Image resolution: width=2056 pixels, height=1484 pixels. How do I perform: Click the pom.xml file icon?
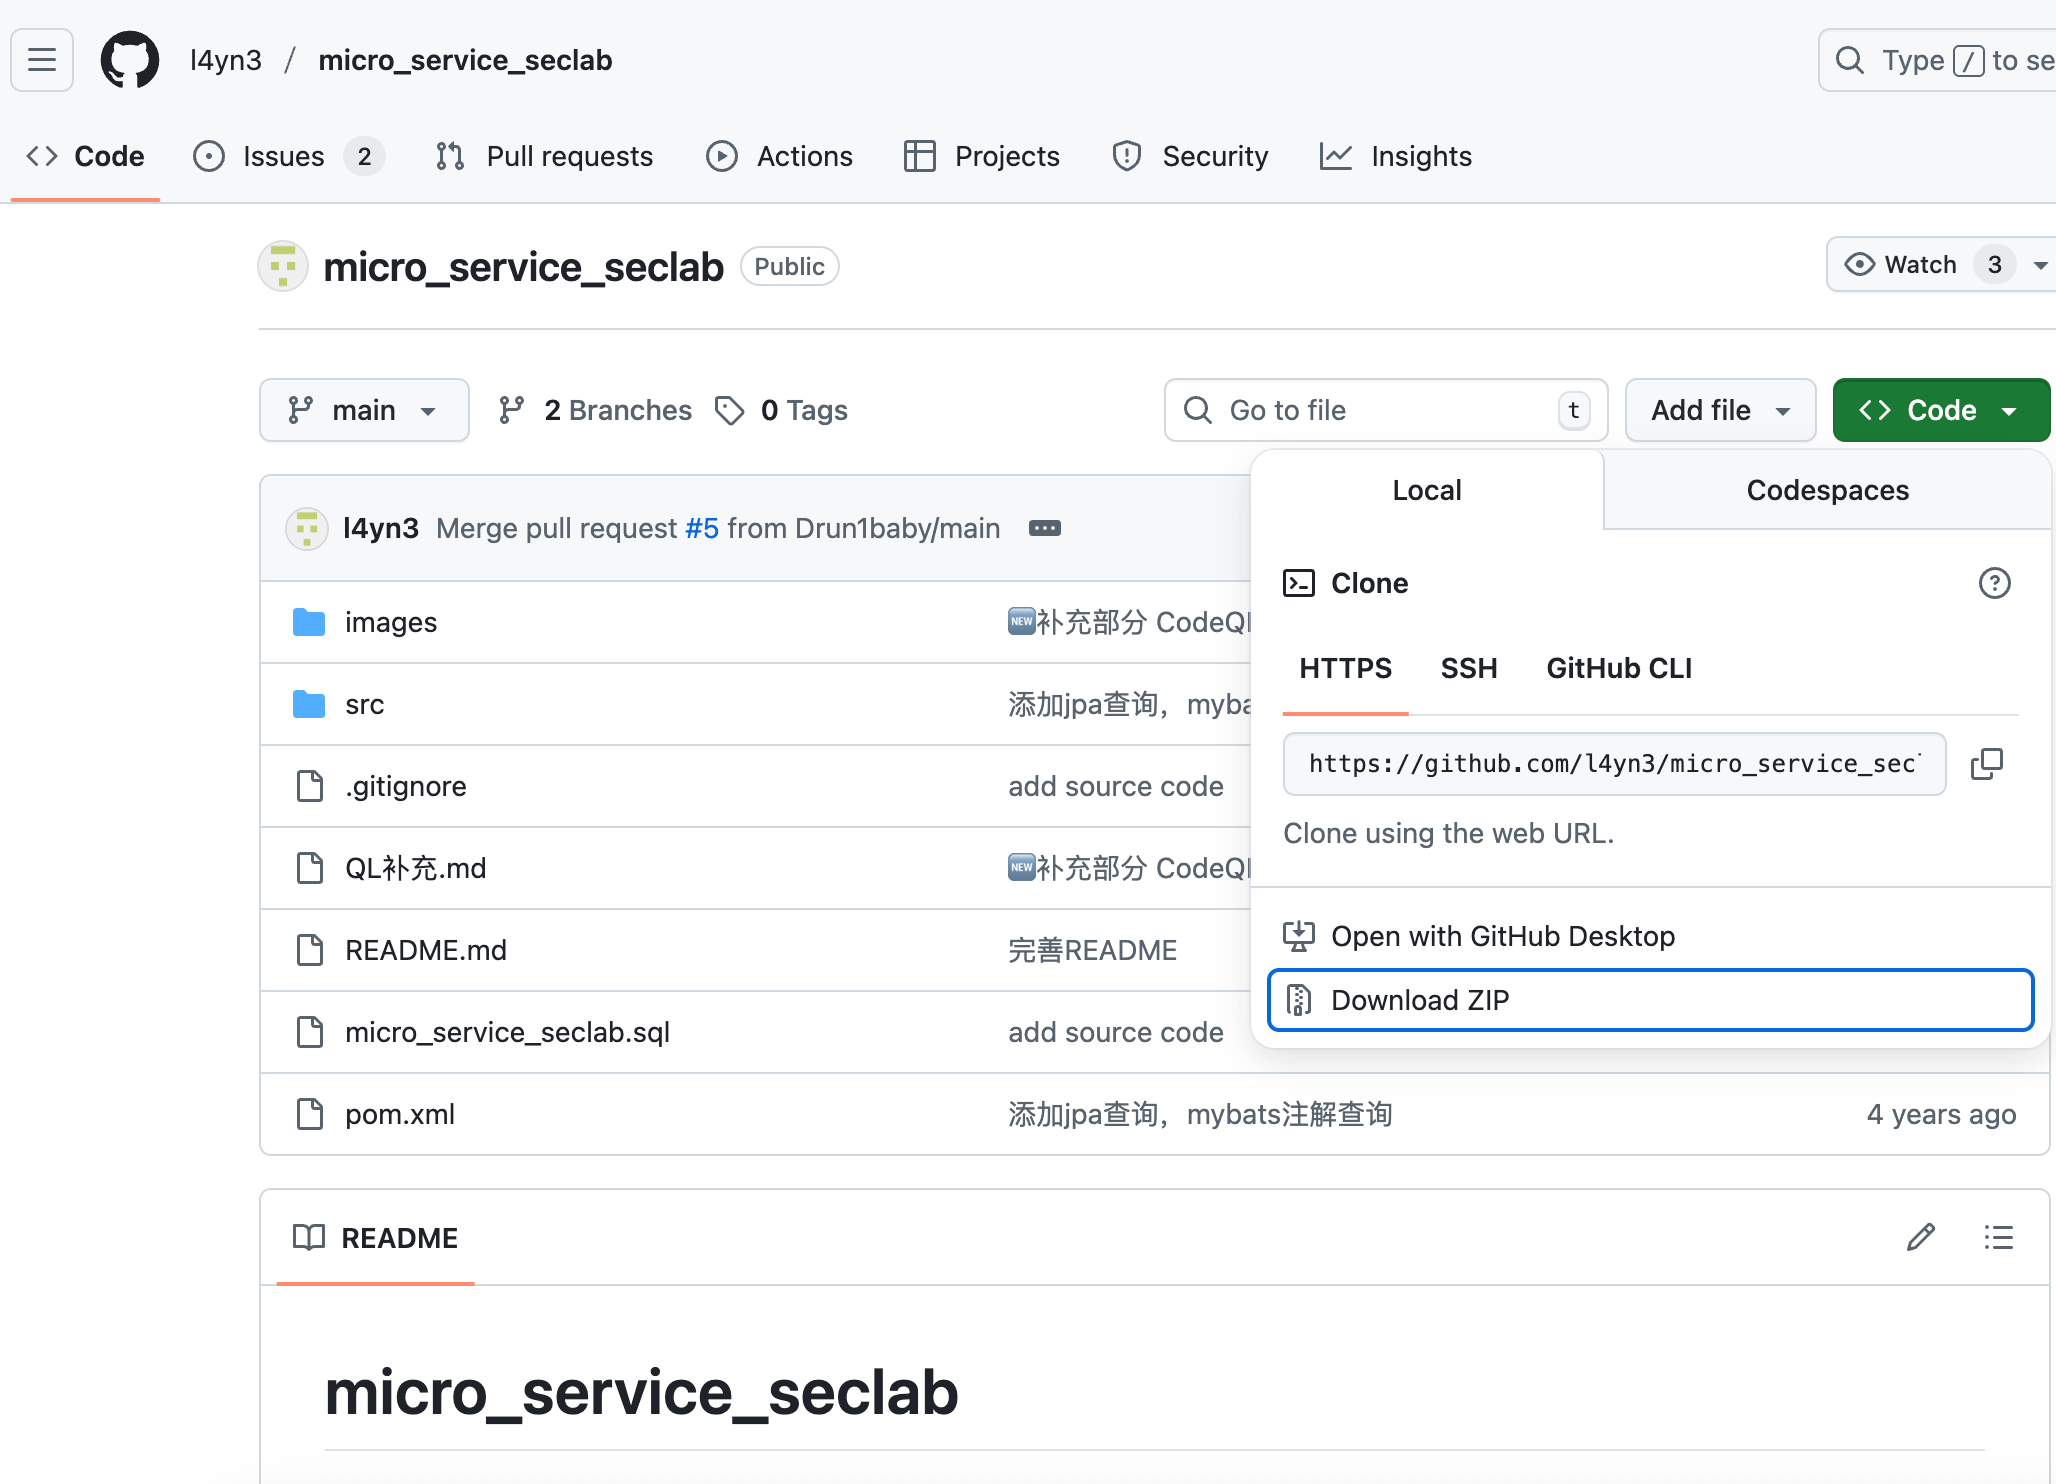click(310, 1114)
